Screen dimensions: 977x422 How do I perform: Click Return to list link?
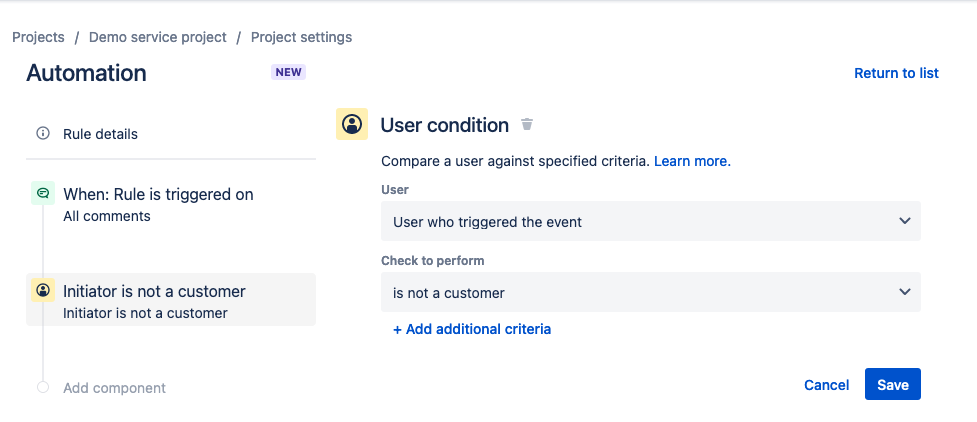[896, 73]
